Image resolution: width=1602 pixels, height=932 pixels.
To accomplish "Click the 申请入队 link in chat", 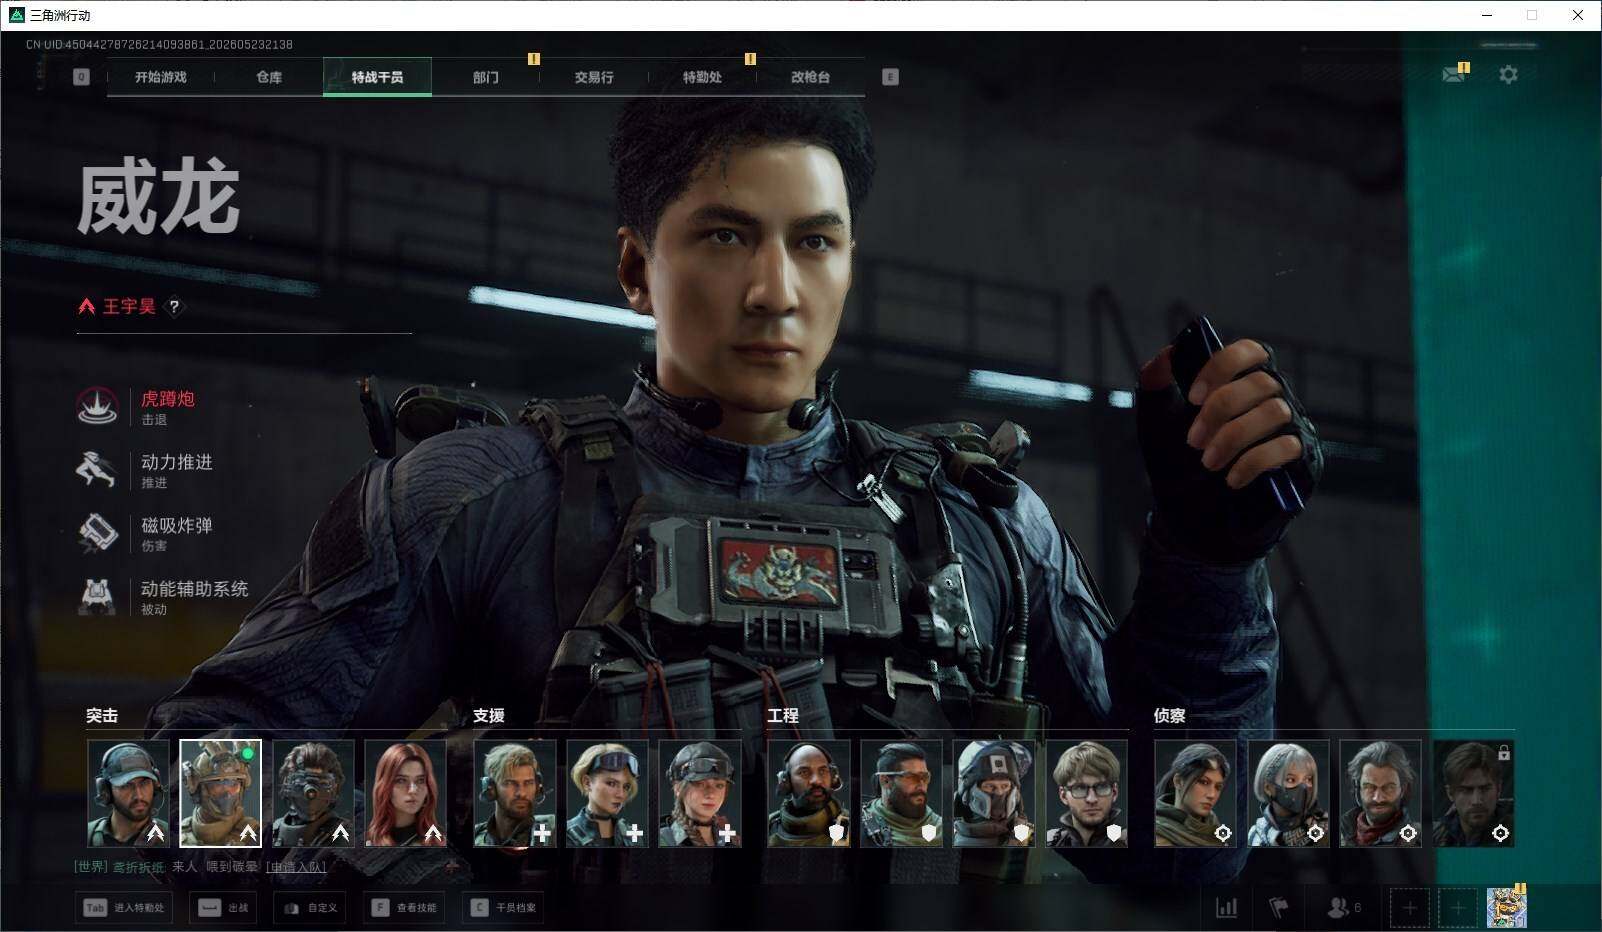I will coord(296,867).
